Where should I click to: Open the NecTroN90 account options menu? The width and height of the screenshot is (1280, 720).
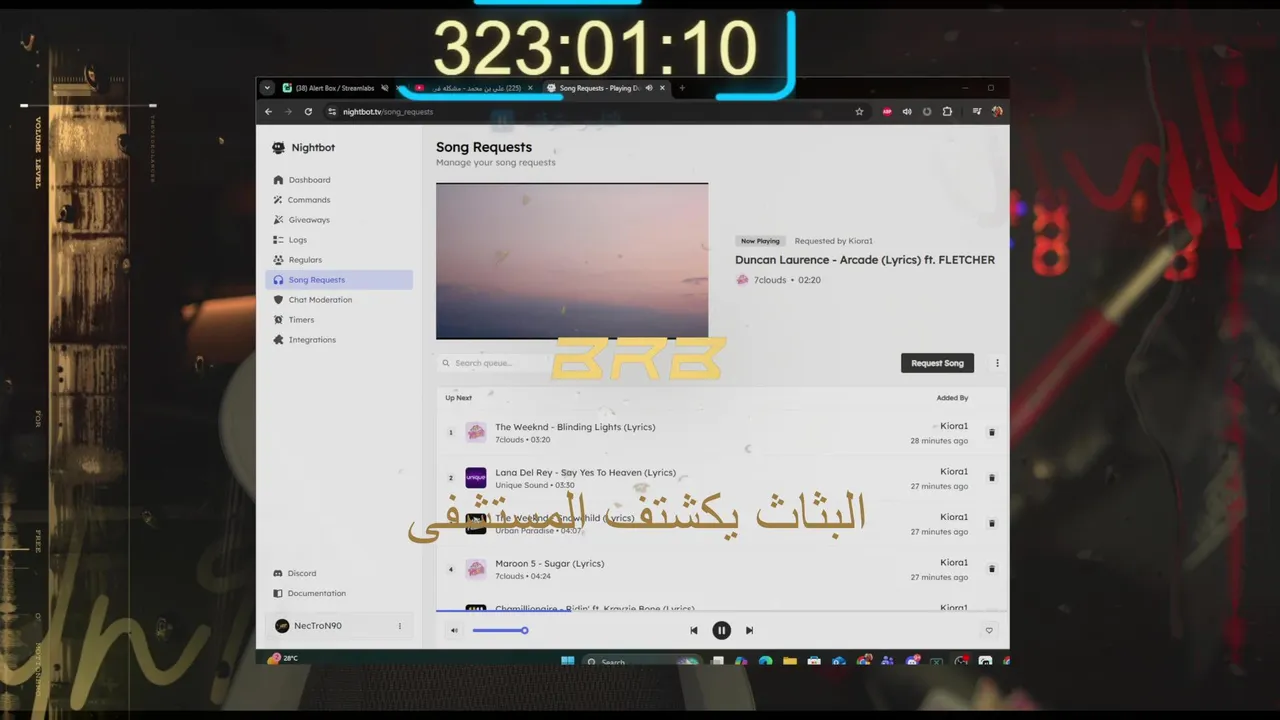click(x=400, y=626)
